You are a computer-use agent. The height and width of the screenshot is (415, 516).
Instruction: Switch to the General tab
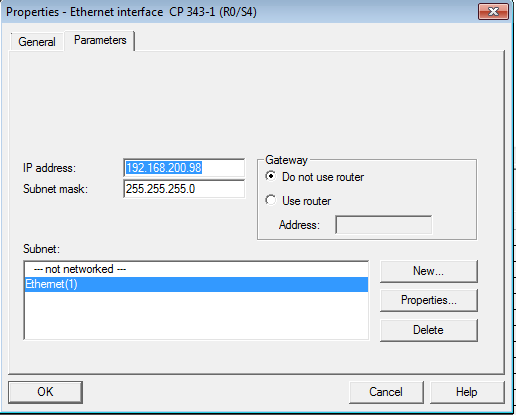click(x=37, y=42)
